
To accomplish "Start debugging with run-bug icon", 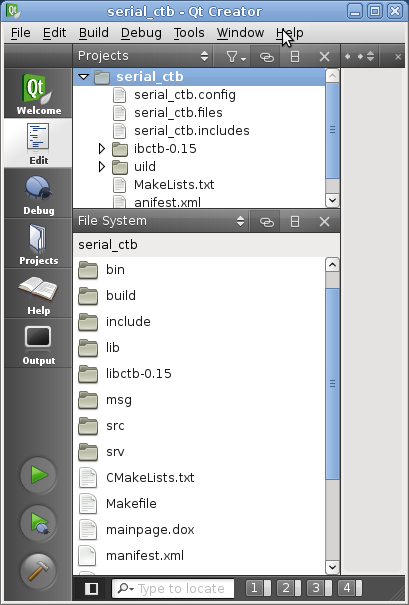I will click(39, 523).
